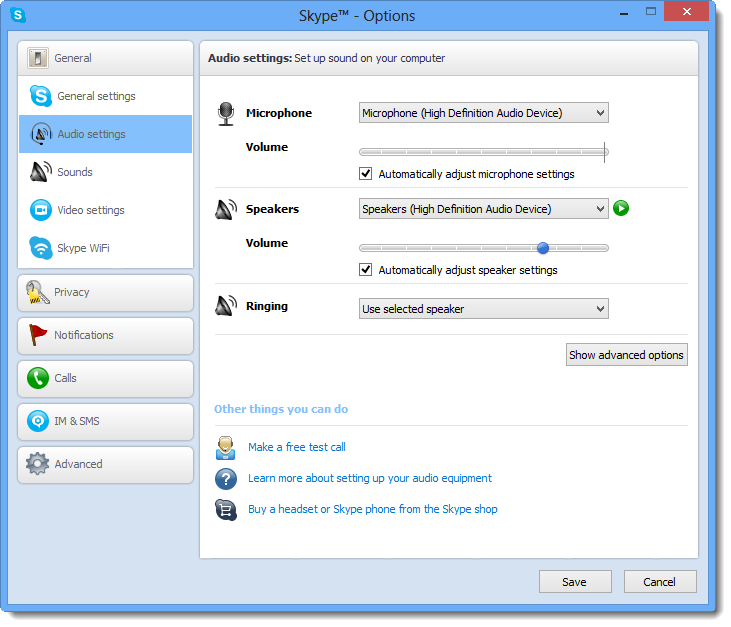Click the Skype WiFi icon
731x627 pixels.
[x=41, y=248]
